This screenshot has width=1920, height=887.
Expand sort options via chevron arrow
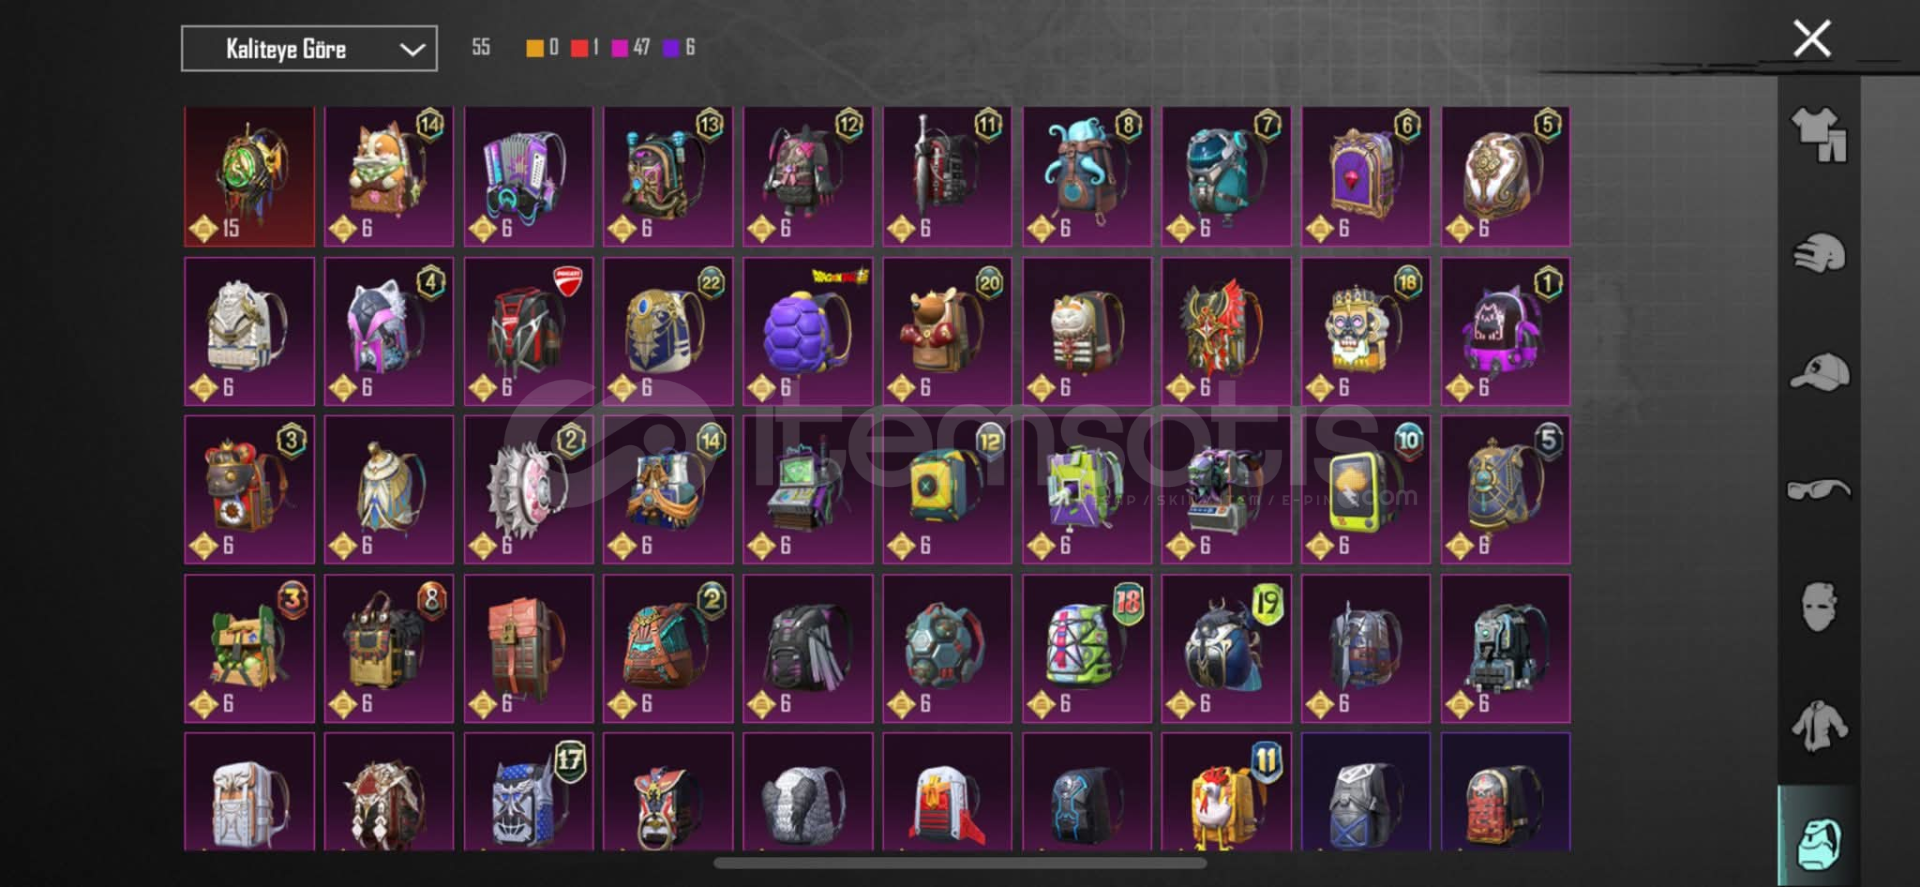[x=412, y=49]
